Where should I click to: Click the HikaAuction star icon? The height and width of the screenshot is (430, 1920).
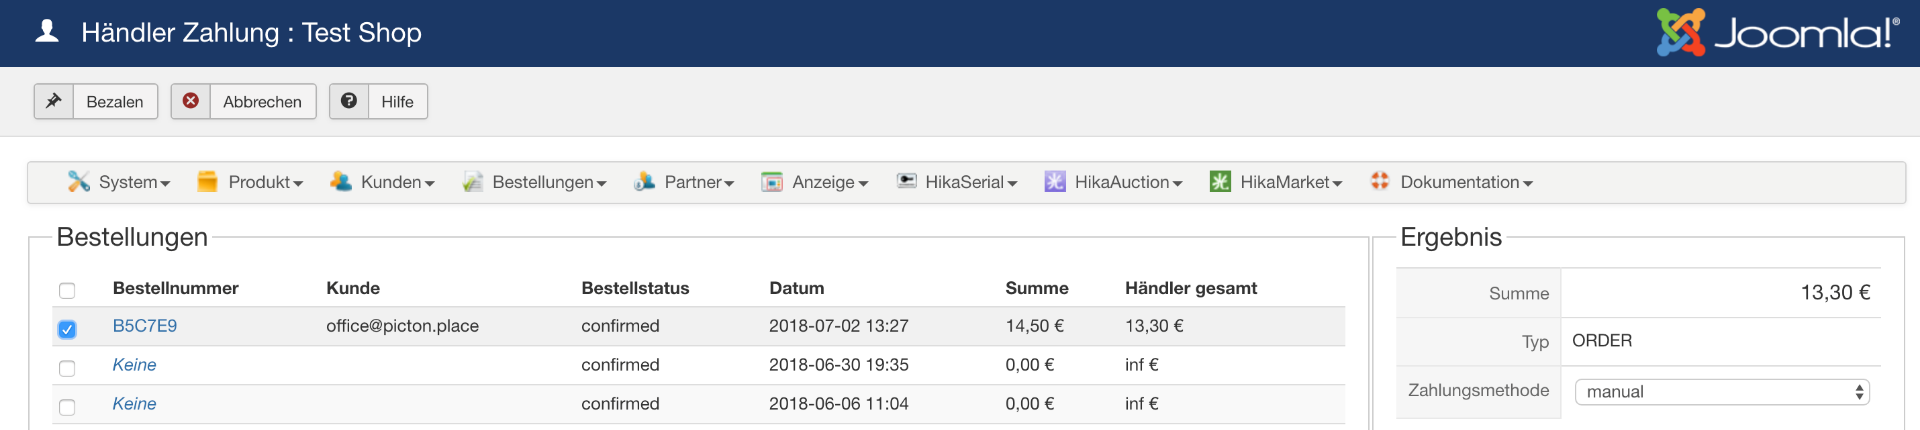click(x=1055, y=181)
